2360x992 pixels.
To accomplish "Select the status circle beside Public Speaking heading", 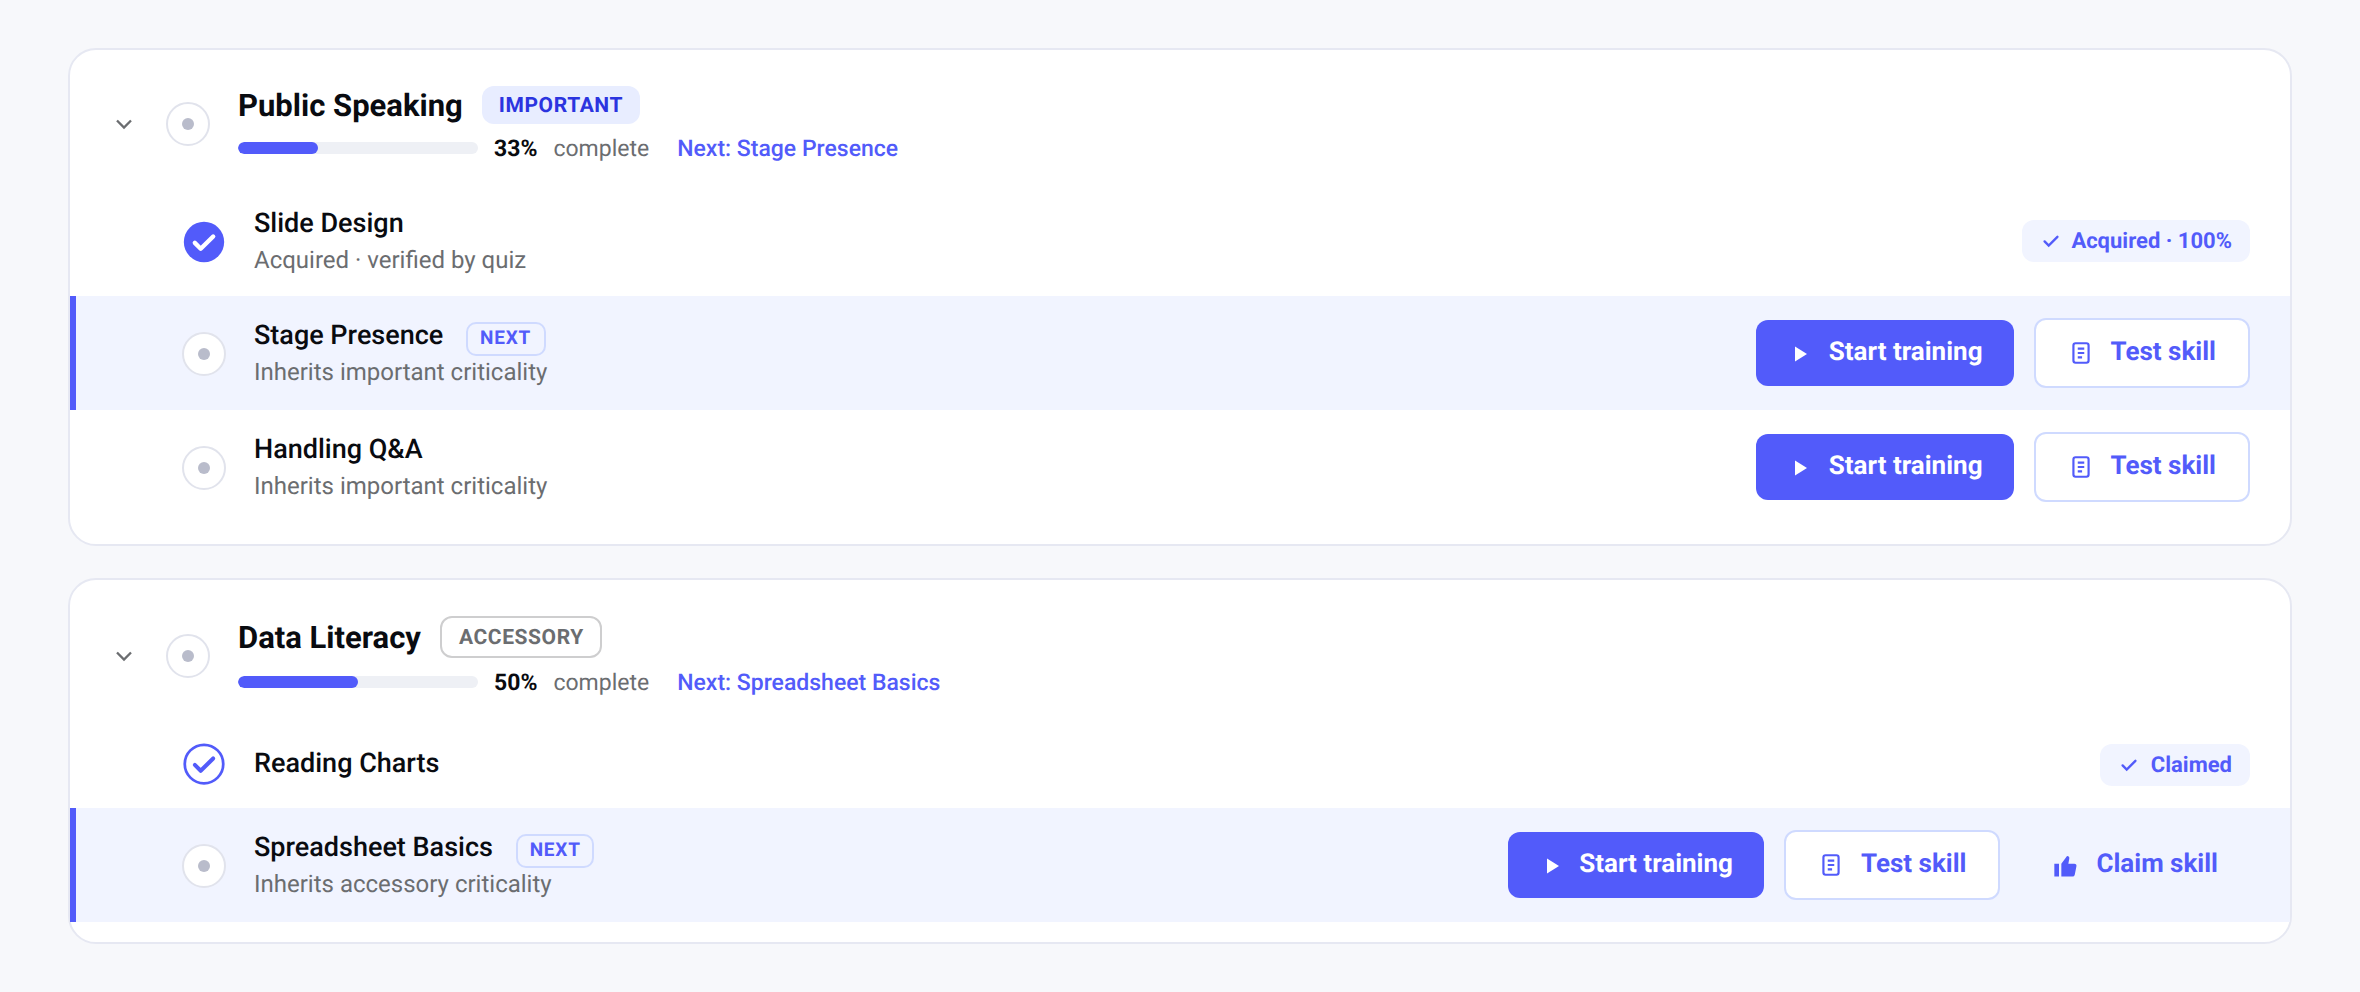I will point(188,124).
